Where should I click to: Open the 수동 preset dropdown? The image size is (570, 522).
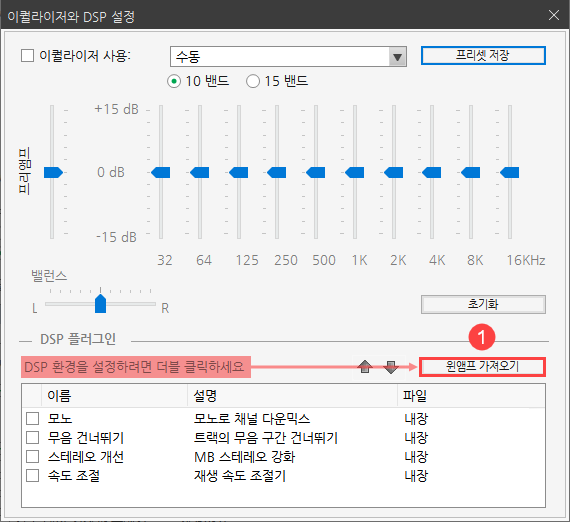pos(288,56)
